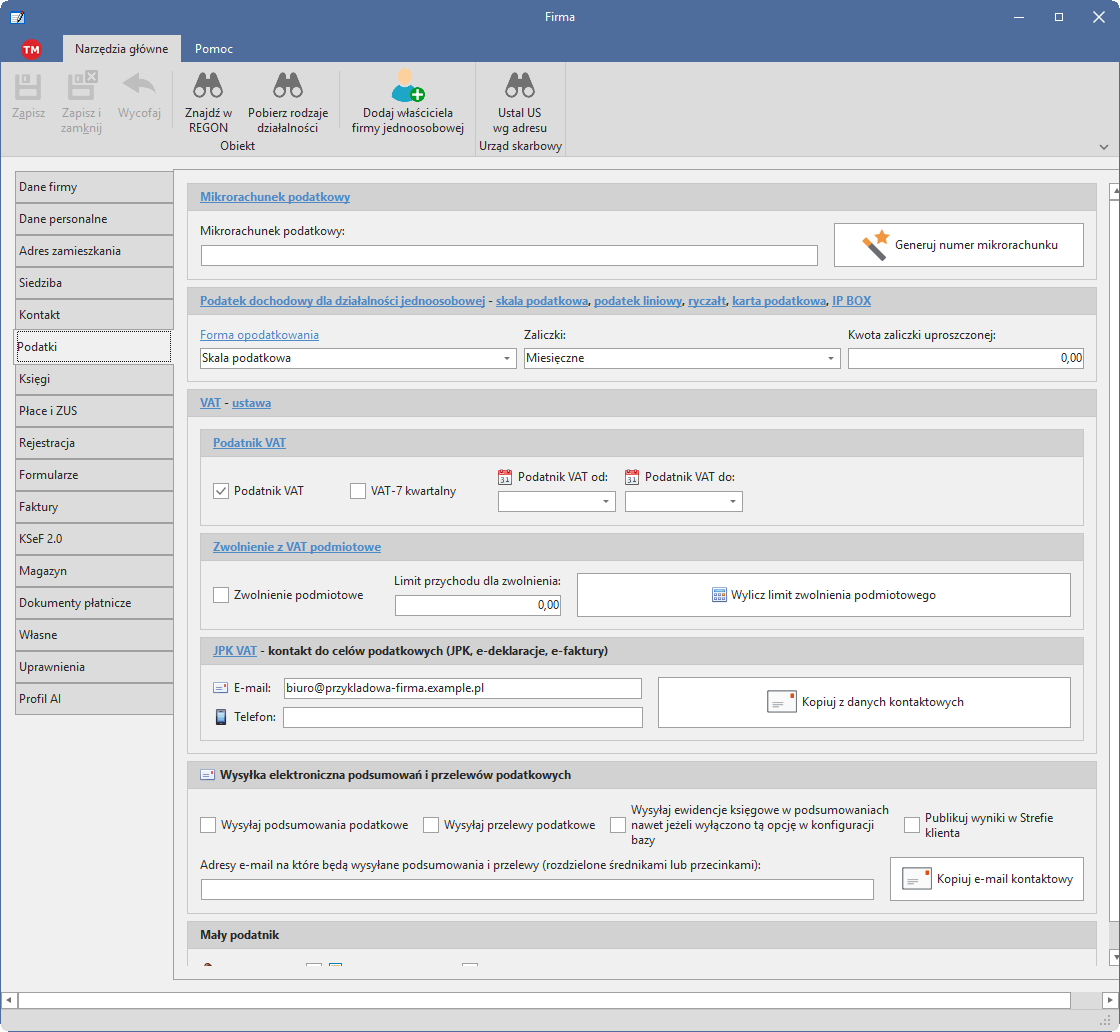
Task: Open Znajdź w REGON binoculars tool
Action: click(208, 86)
